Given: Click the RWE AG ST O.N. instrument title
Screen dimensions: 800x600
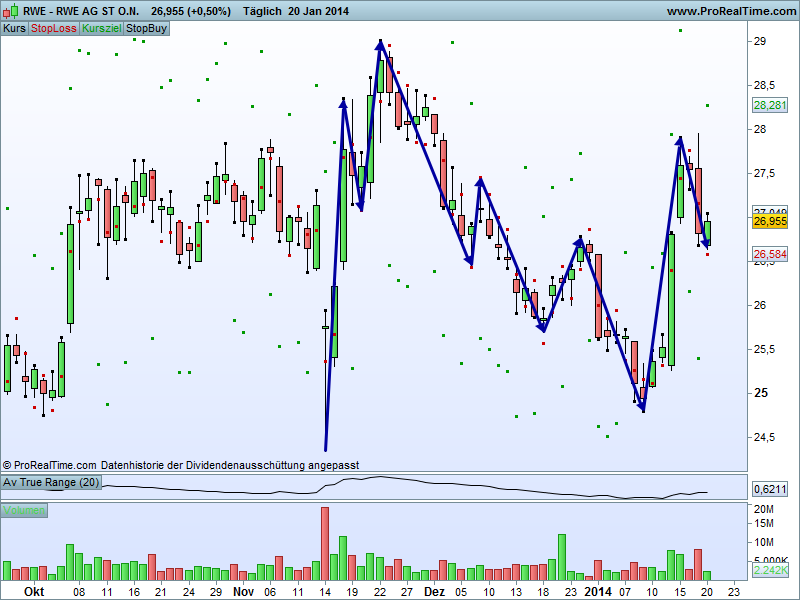Looking at the screenshot, I should pos(81,11).
